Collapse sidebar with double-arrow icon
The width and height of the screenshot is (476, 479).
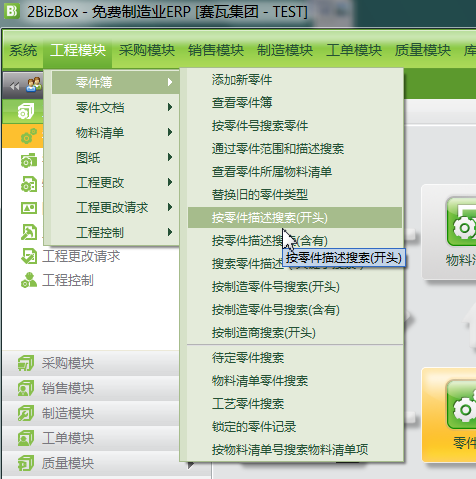(x=14, y=87)
